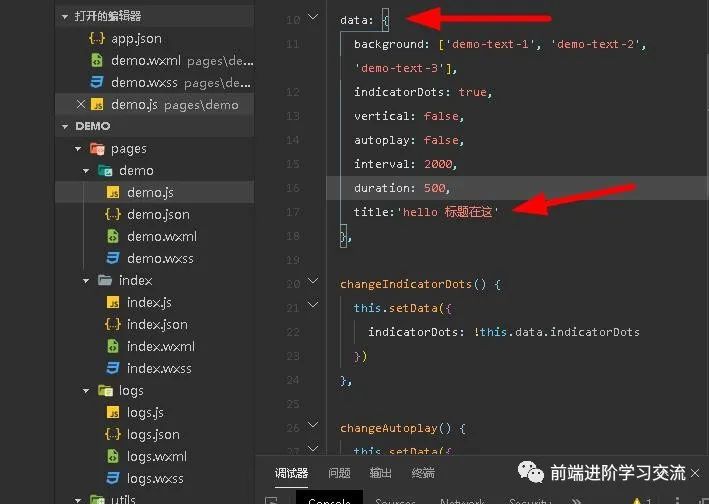Switch to the 输出 panel tab
Image resolution: width=709 pixels, height=504 pixels.
(381, 473)
